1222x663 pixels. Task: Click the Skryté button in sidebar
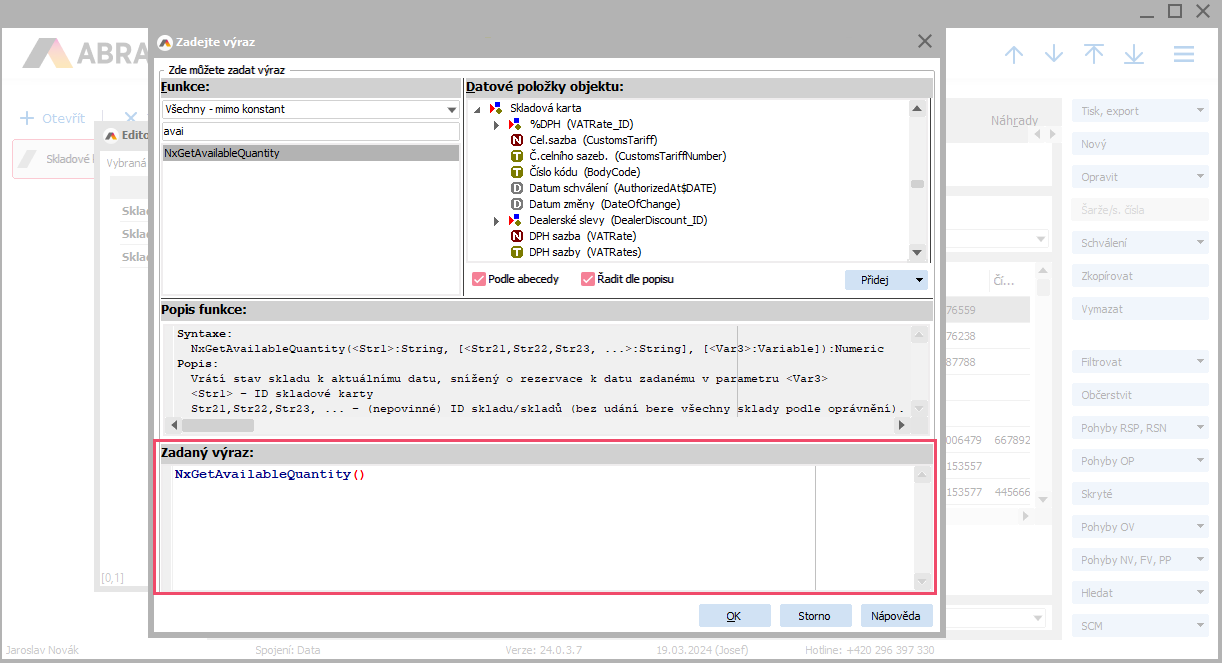coord(1141,494)
